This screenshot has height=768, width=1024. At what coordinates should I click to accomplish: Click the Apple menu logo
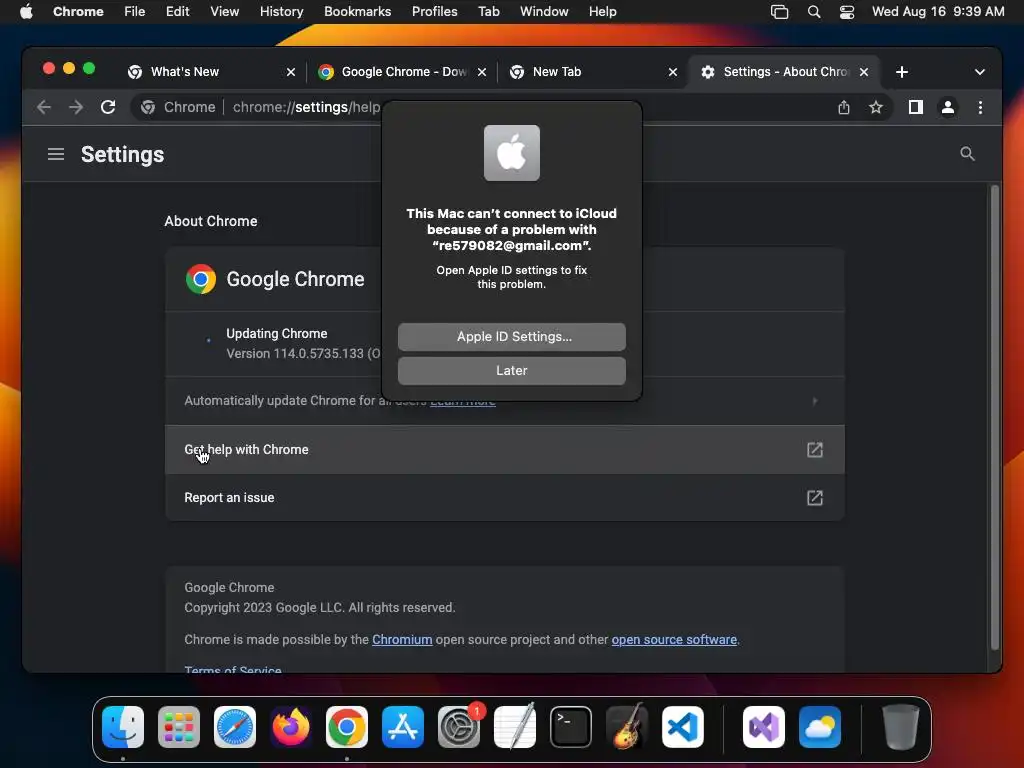coord(26,12)
